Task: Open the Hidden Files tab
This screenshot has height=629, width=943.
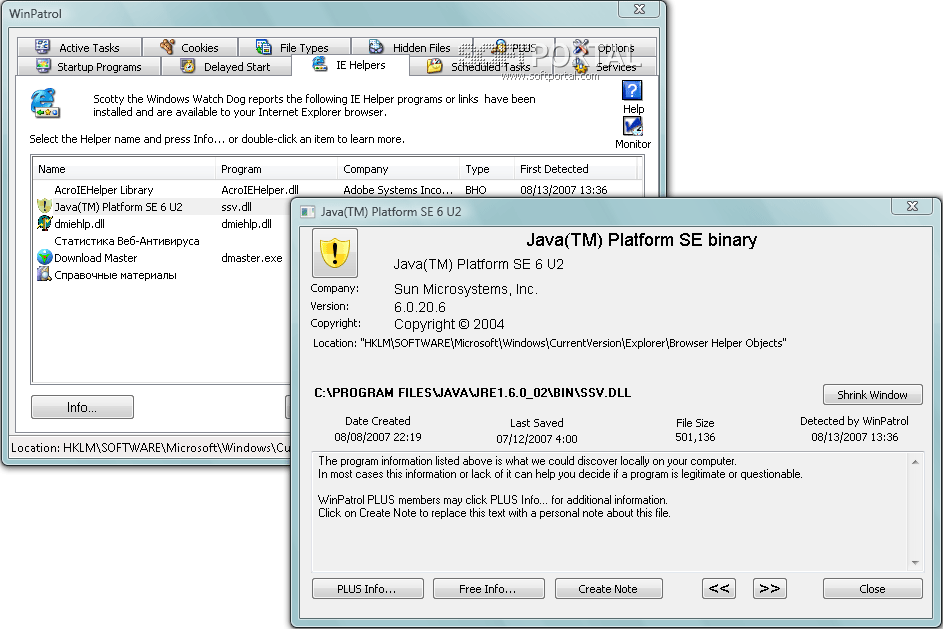Action: pyautogui.click(x=412, y=47)
